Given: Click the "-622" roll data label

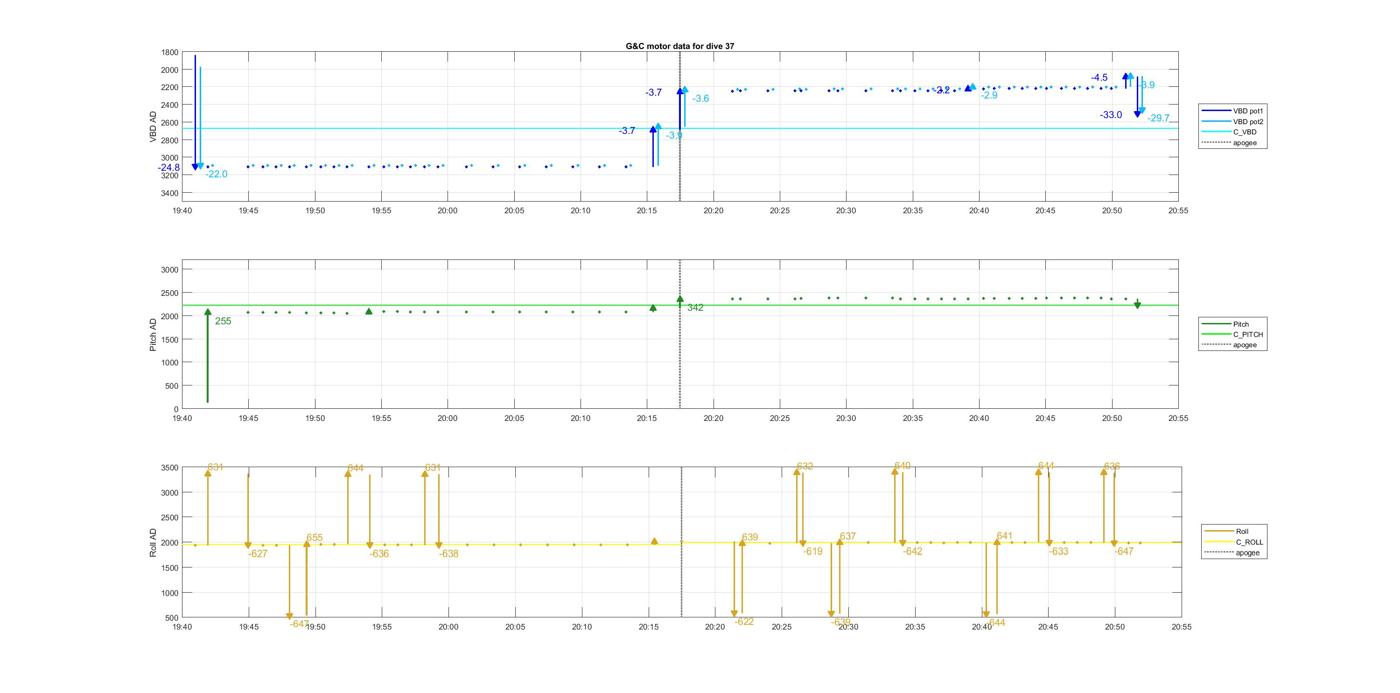Looking at the screenshot, I should click(x=744, y=621).
